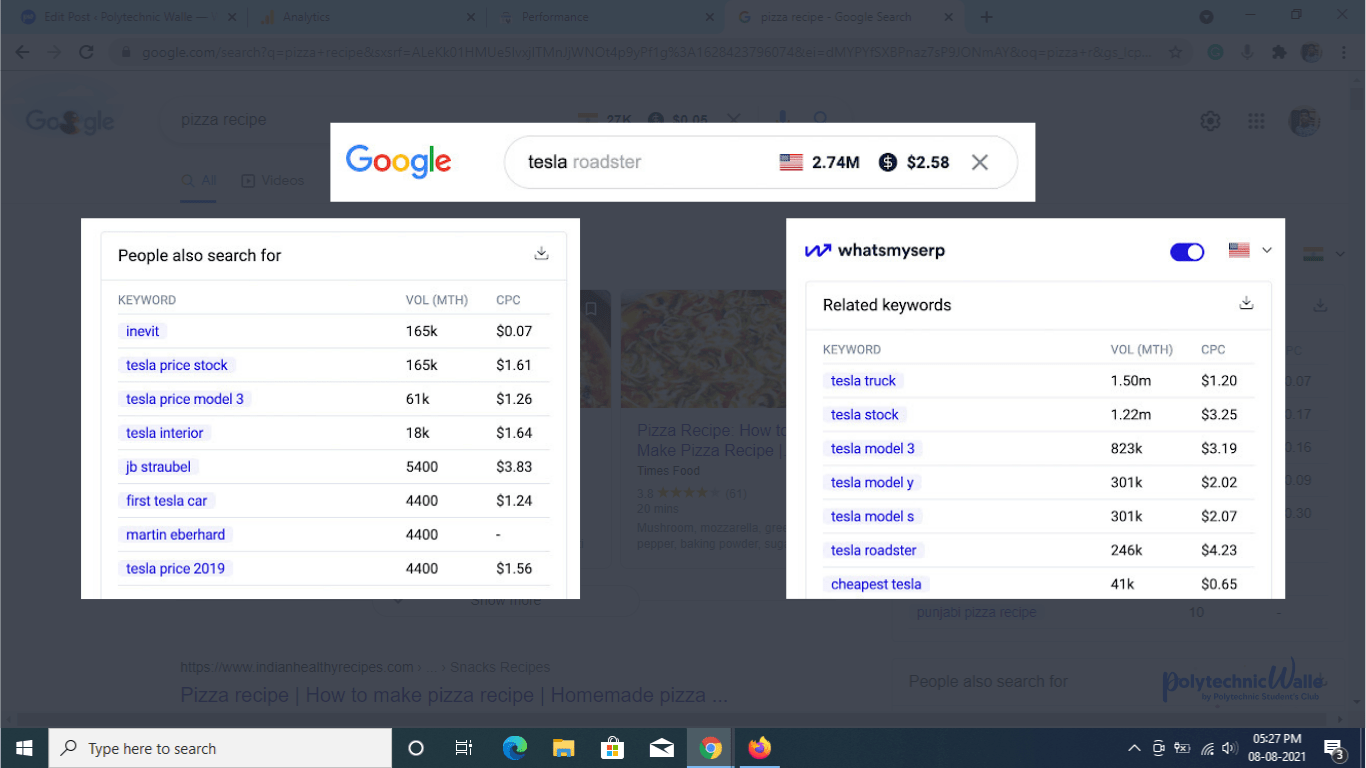The image size is (1366, 768).
Task: Switch to the Edit Post Polytechnic Walle tab
Action: [x=130, y=17]
